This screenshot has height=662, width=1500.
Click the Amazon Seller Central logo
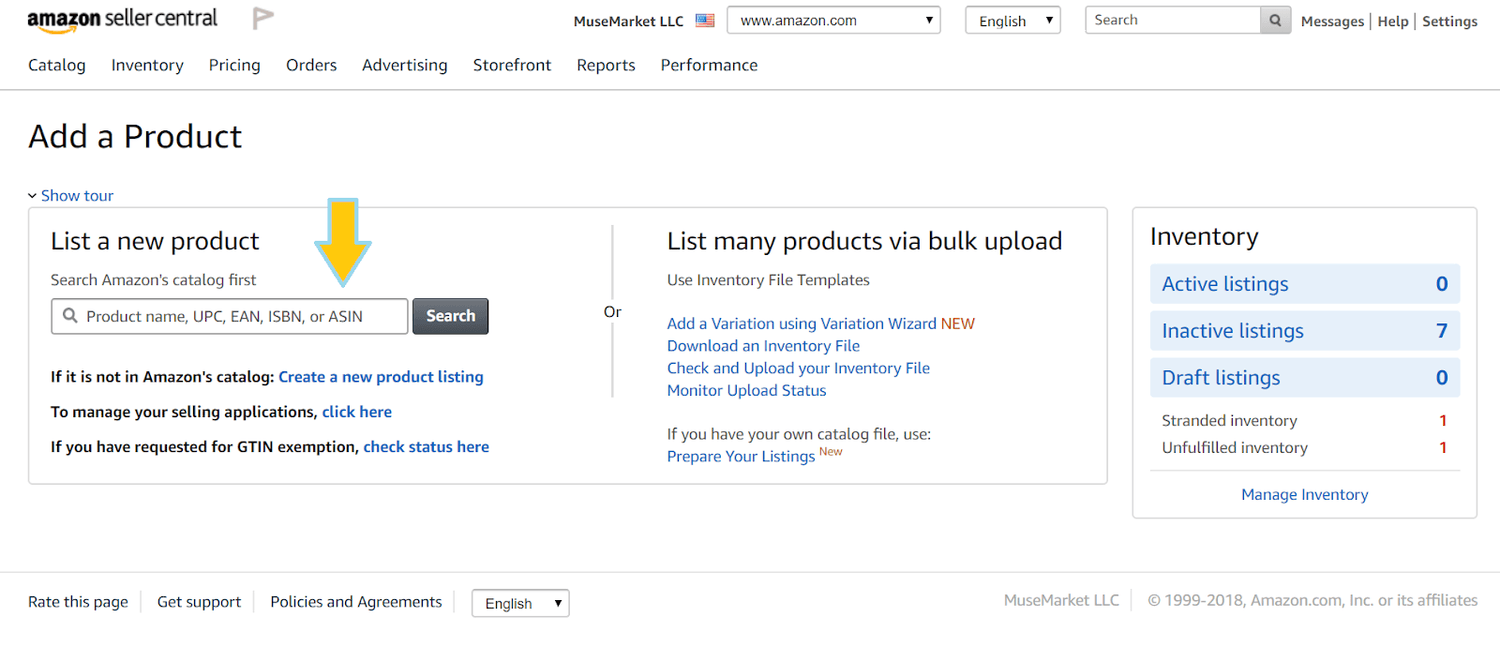[122, 20]
